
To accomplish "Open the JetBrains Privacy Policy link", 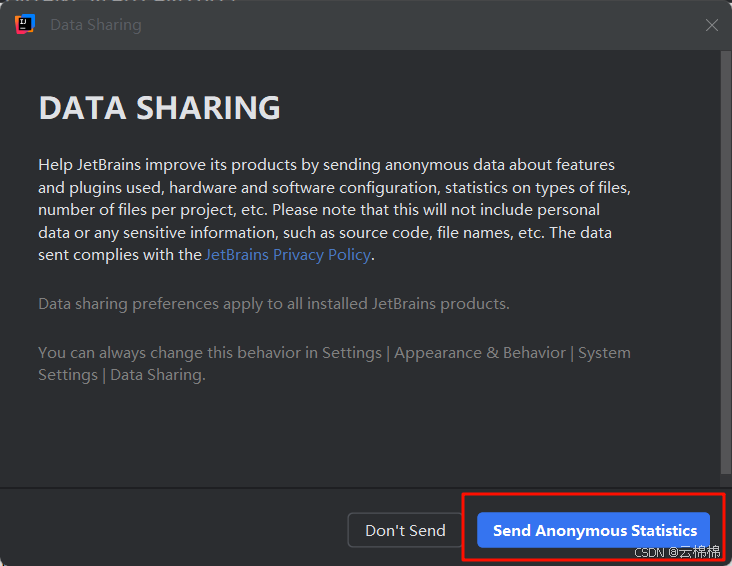I will (288, 255).
